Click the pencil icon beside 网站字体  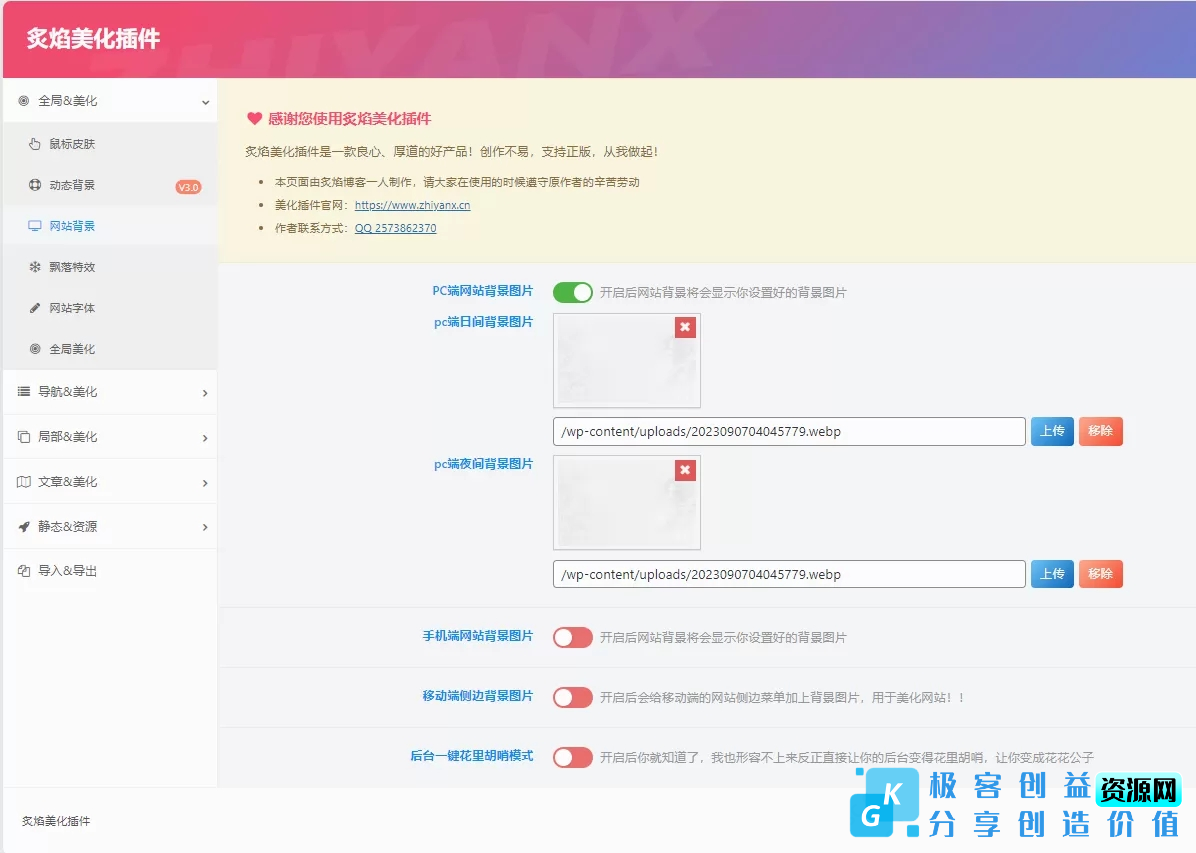point(35,308)
